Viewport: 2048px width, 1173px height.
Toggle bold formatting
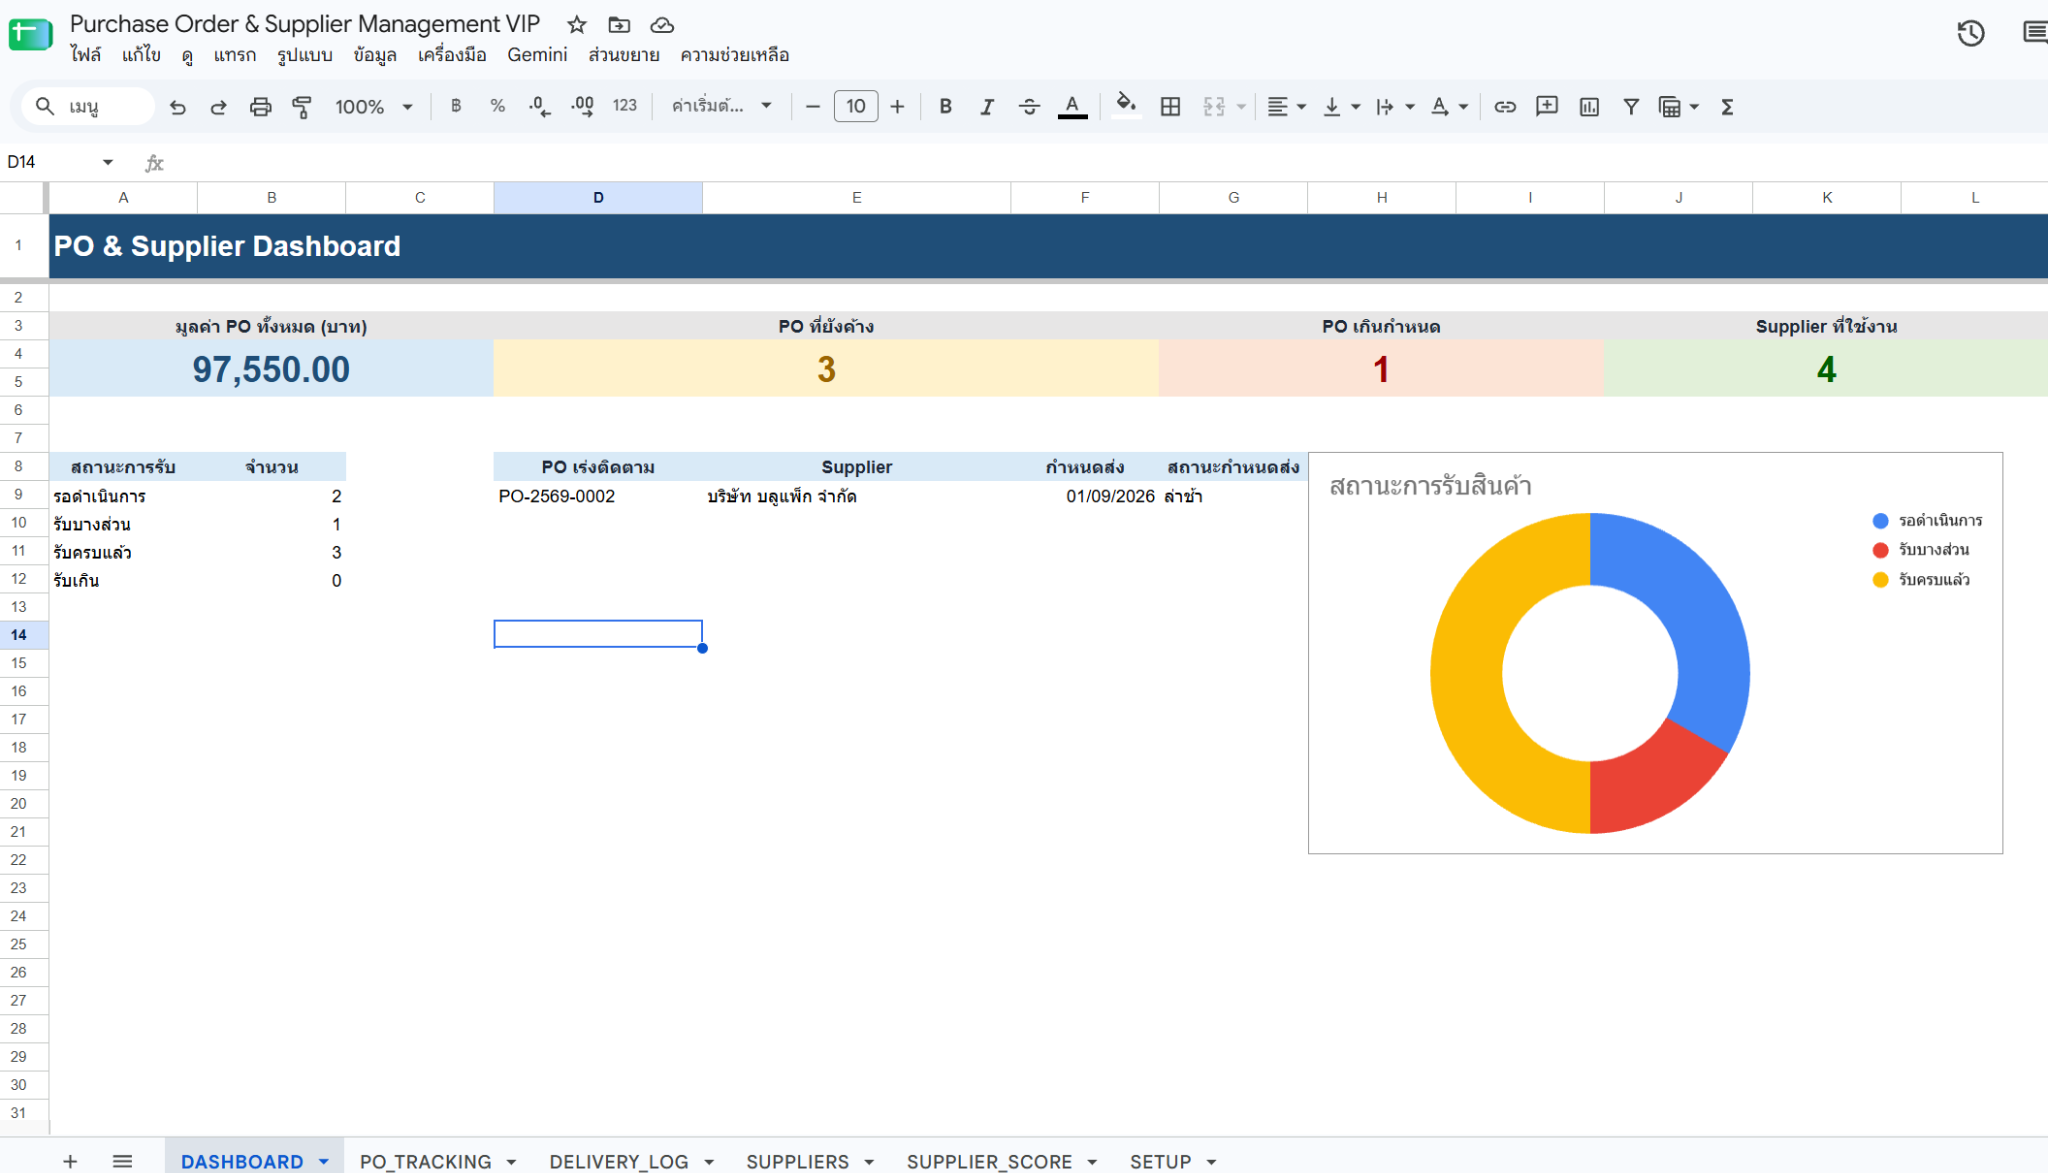tap(945, 107)
